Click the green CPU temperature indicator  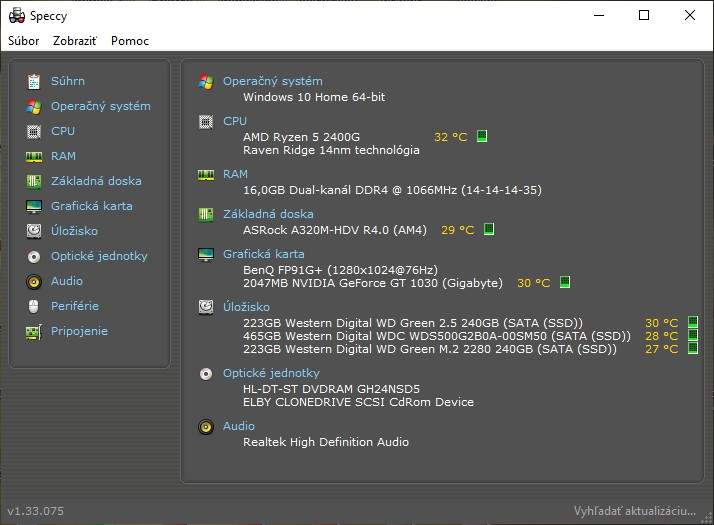pyautogui.click(x=482, y=137)
